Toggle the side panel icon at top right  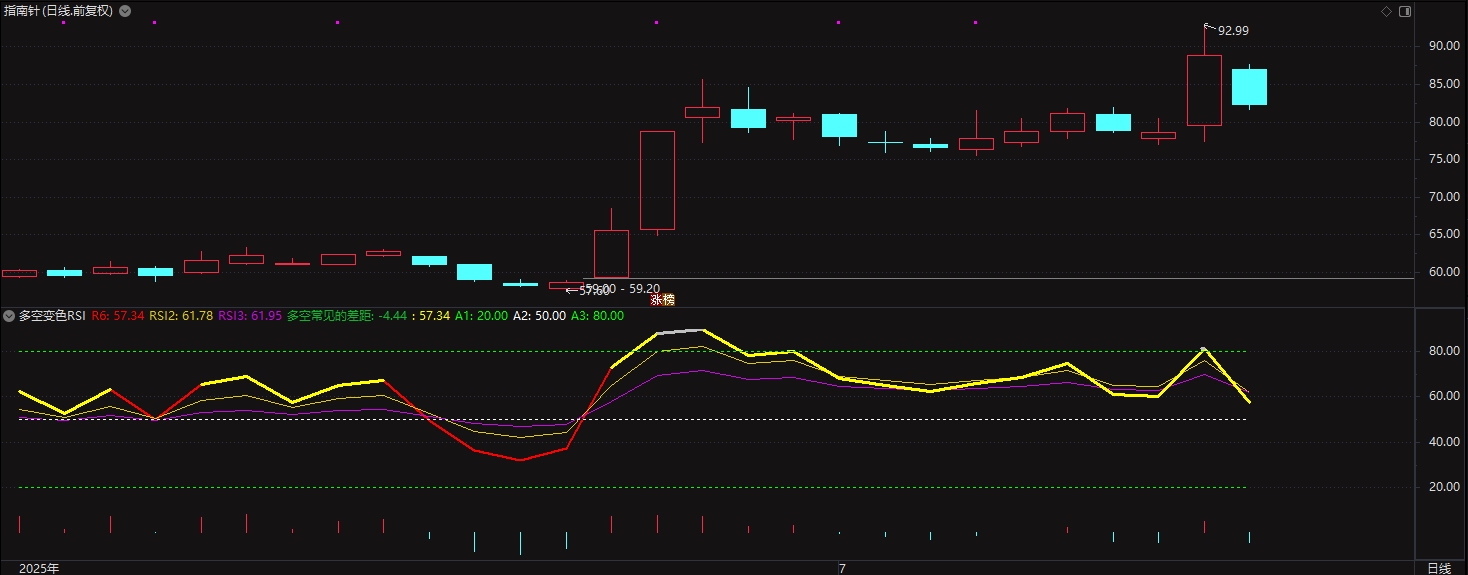pyautogui.click(x=1405, y=11)
